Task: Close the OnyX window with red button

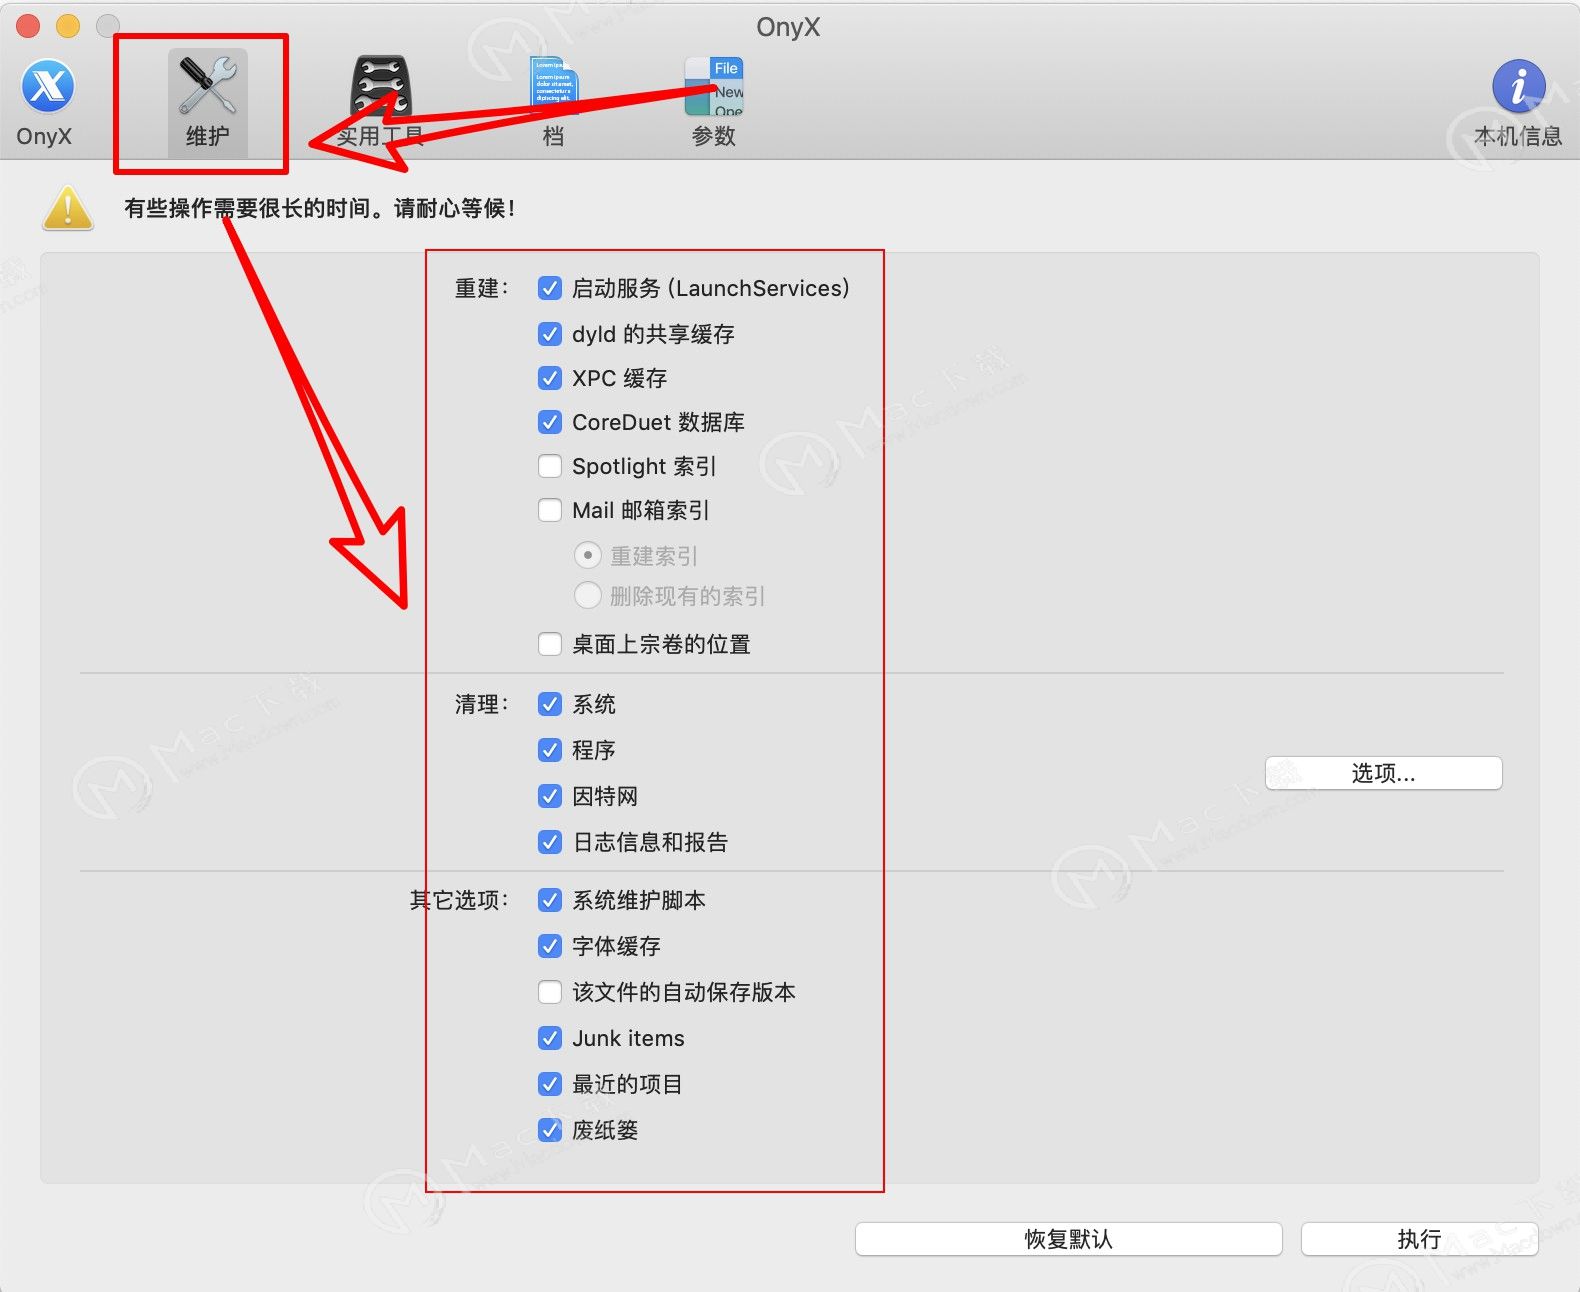Action: click(x=28, y=26)
